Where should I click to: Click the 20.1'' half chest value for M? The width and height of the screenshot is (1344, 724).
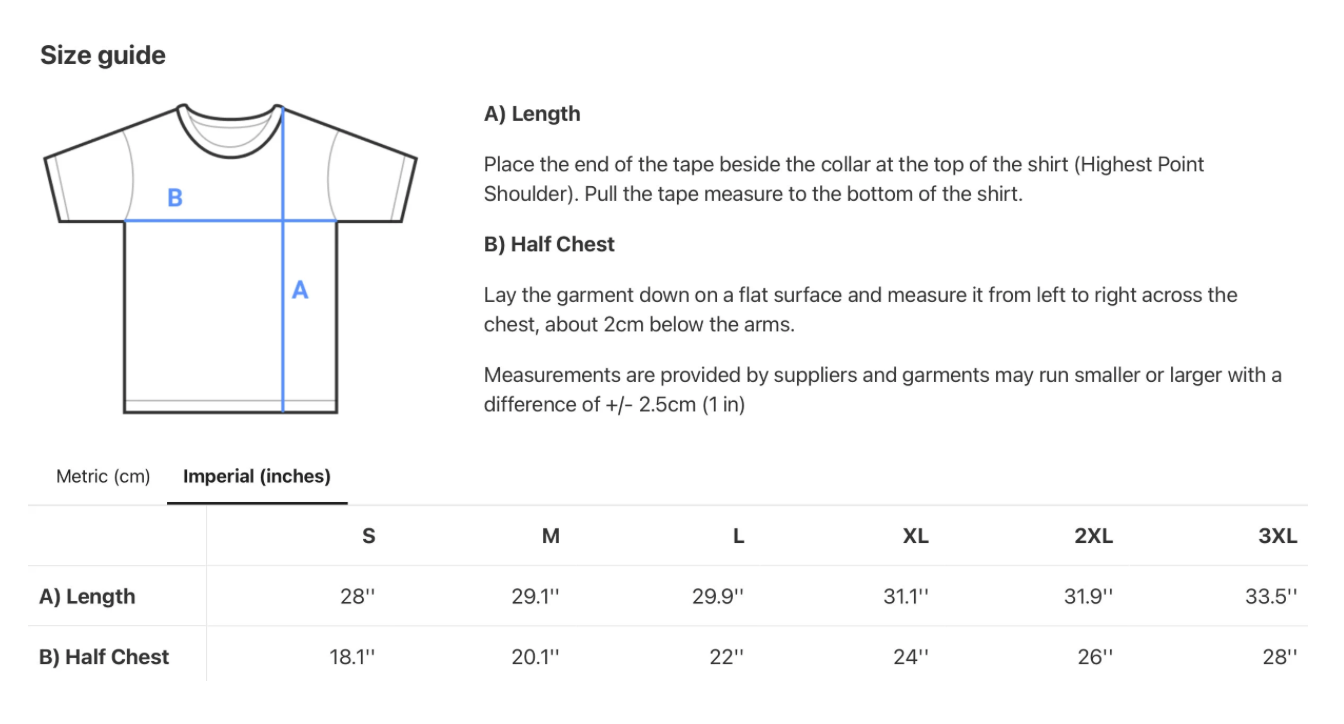[x=535, y=657]
